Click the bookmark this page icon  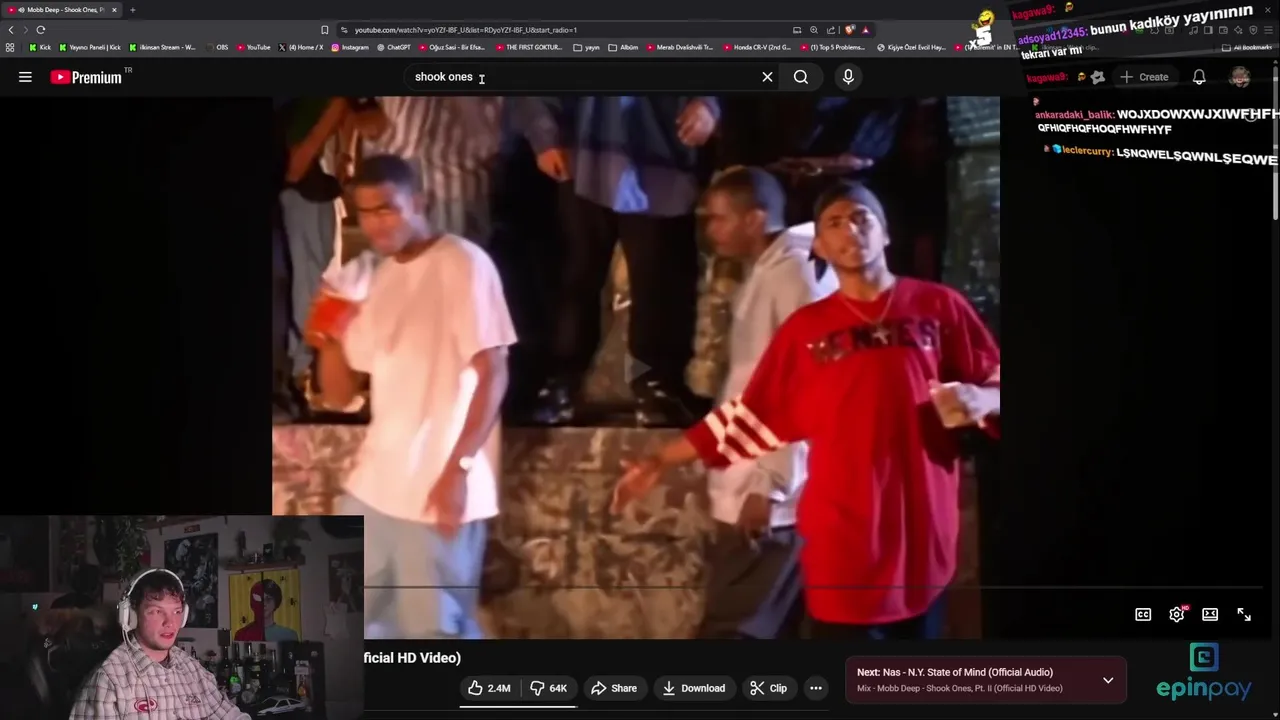pos(324,30)
